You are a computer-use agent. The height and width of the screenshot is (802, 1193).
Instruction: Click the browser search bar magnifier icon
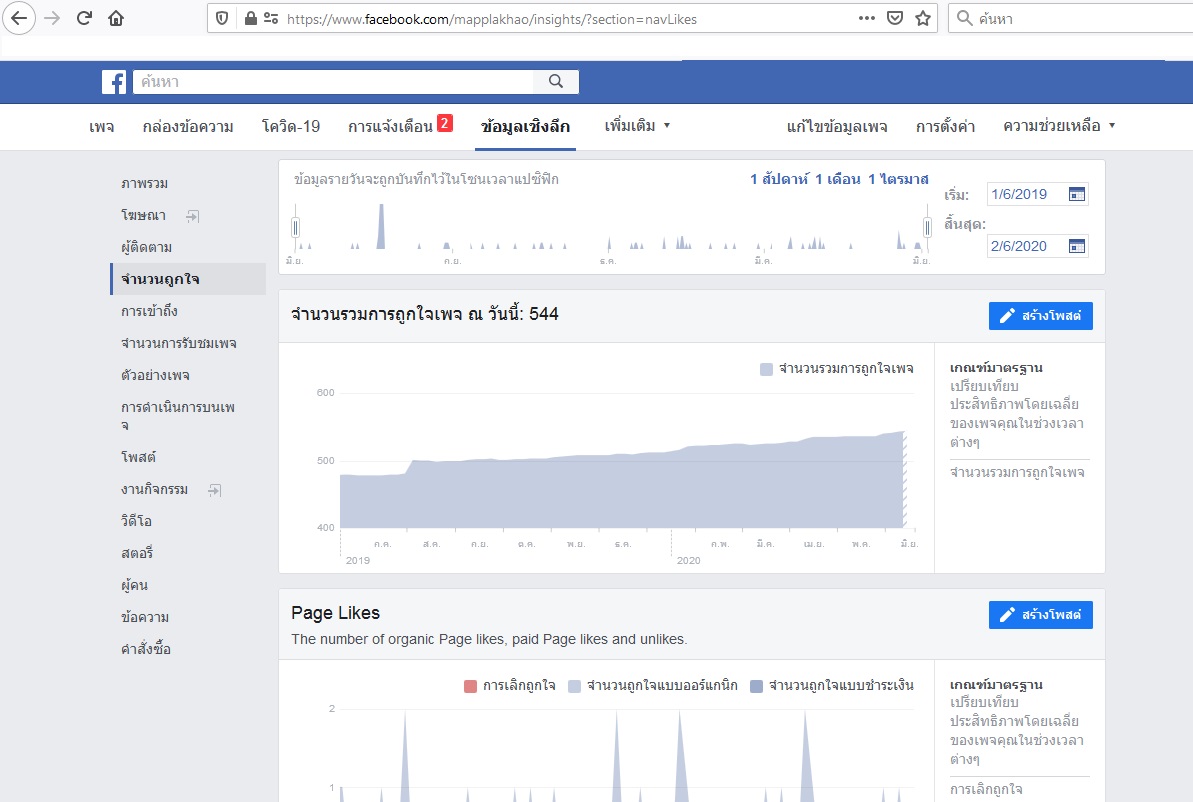coord(964,18)
